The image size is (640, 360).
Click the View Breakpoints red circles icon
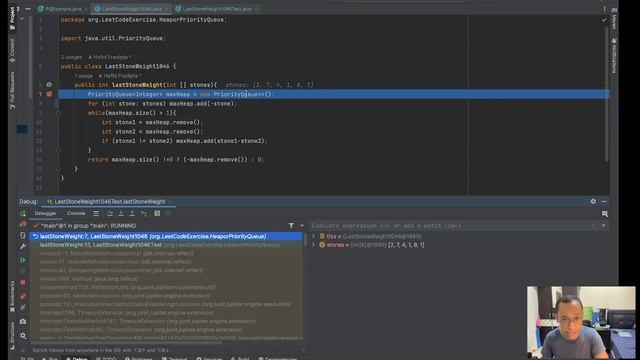(23, 296)
